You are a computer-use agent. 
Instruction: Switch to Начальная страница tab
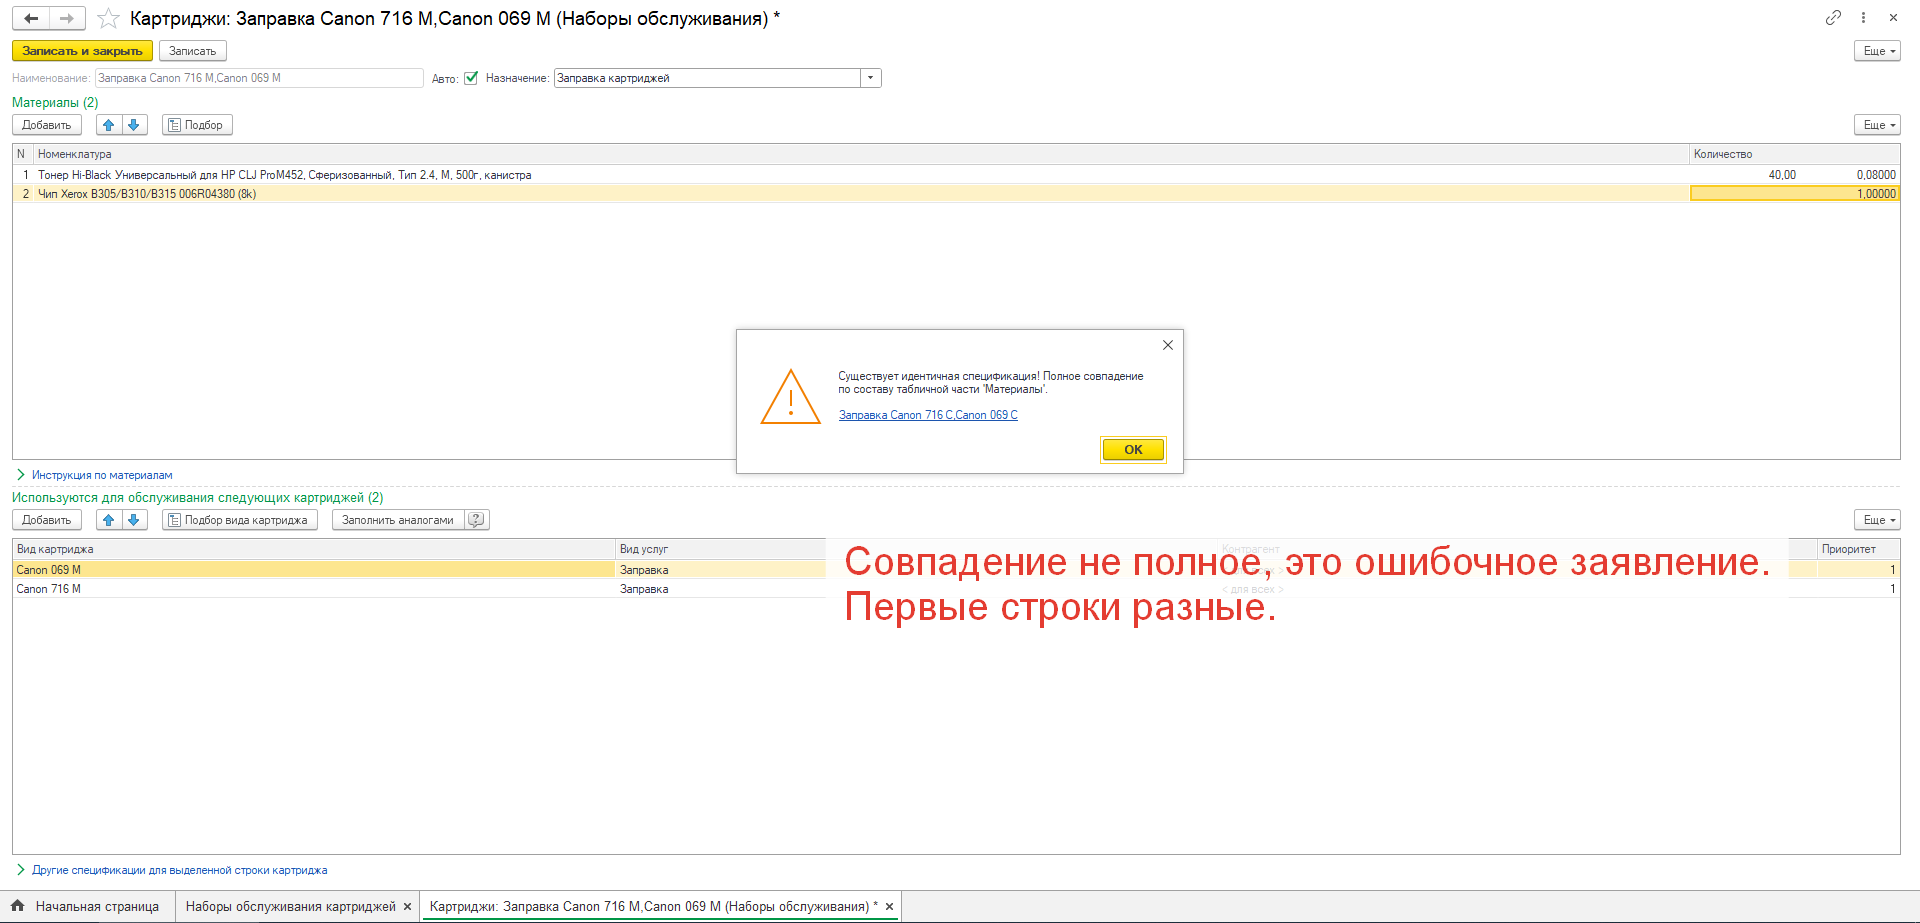[x=87, y=907]
